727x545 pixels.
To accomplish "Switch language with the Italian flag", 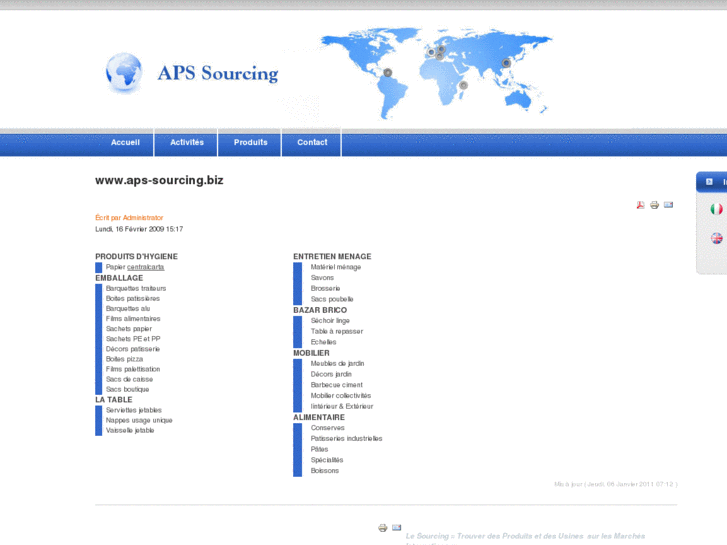I will tap(716, 209).
